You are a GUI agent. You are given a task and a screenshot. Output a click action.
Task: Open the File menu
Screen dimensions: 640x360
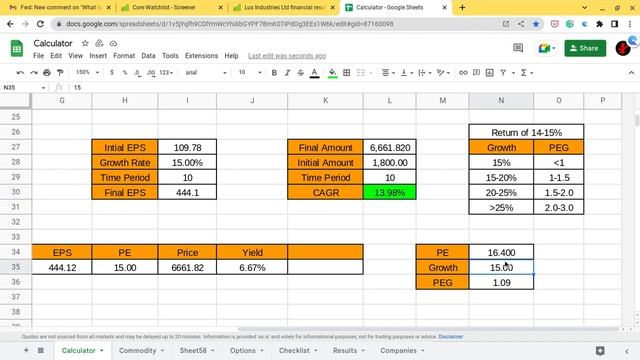[x=38, y=56]
